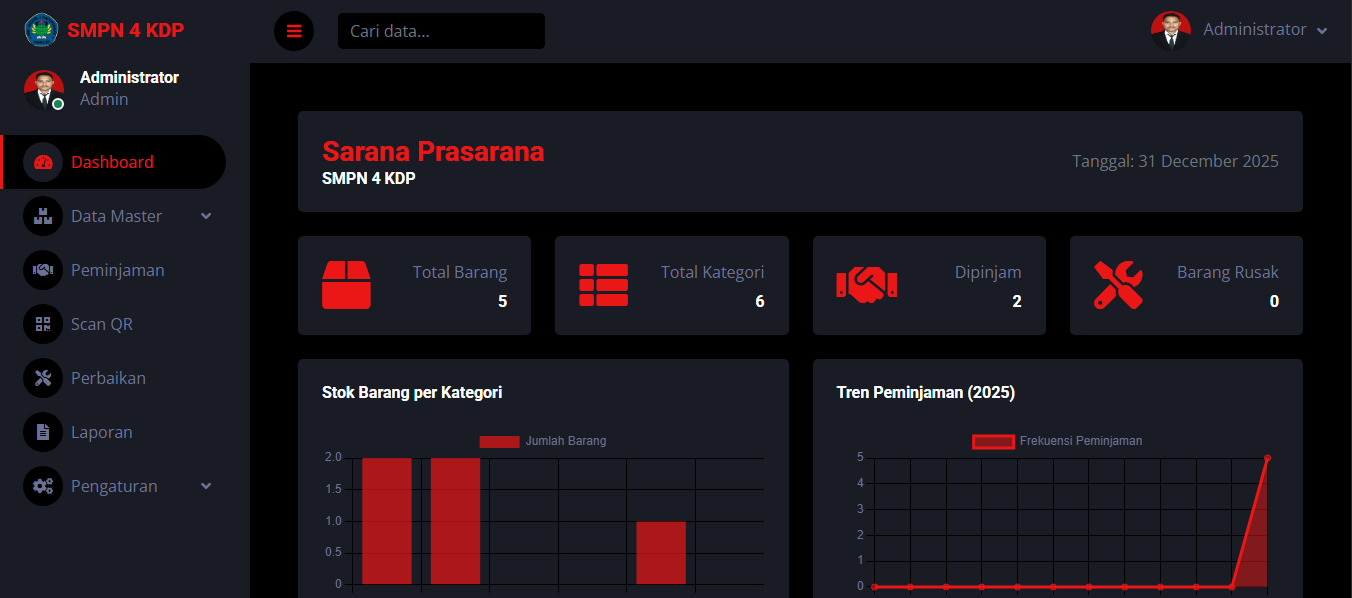Focus the Cari data search field

click(x=441, y=31)
